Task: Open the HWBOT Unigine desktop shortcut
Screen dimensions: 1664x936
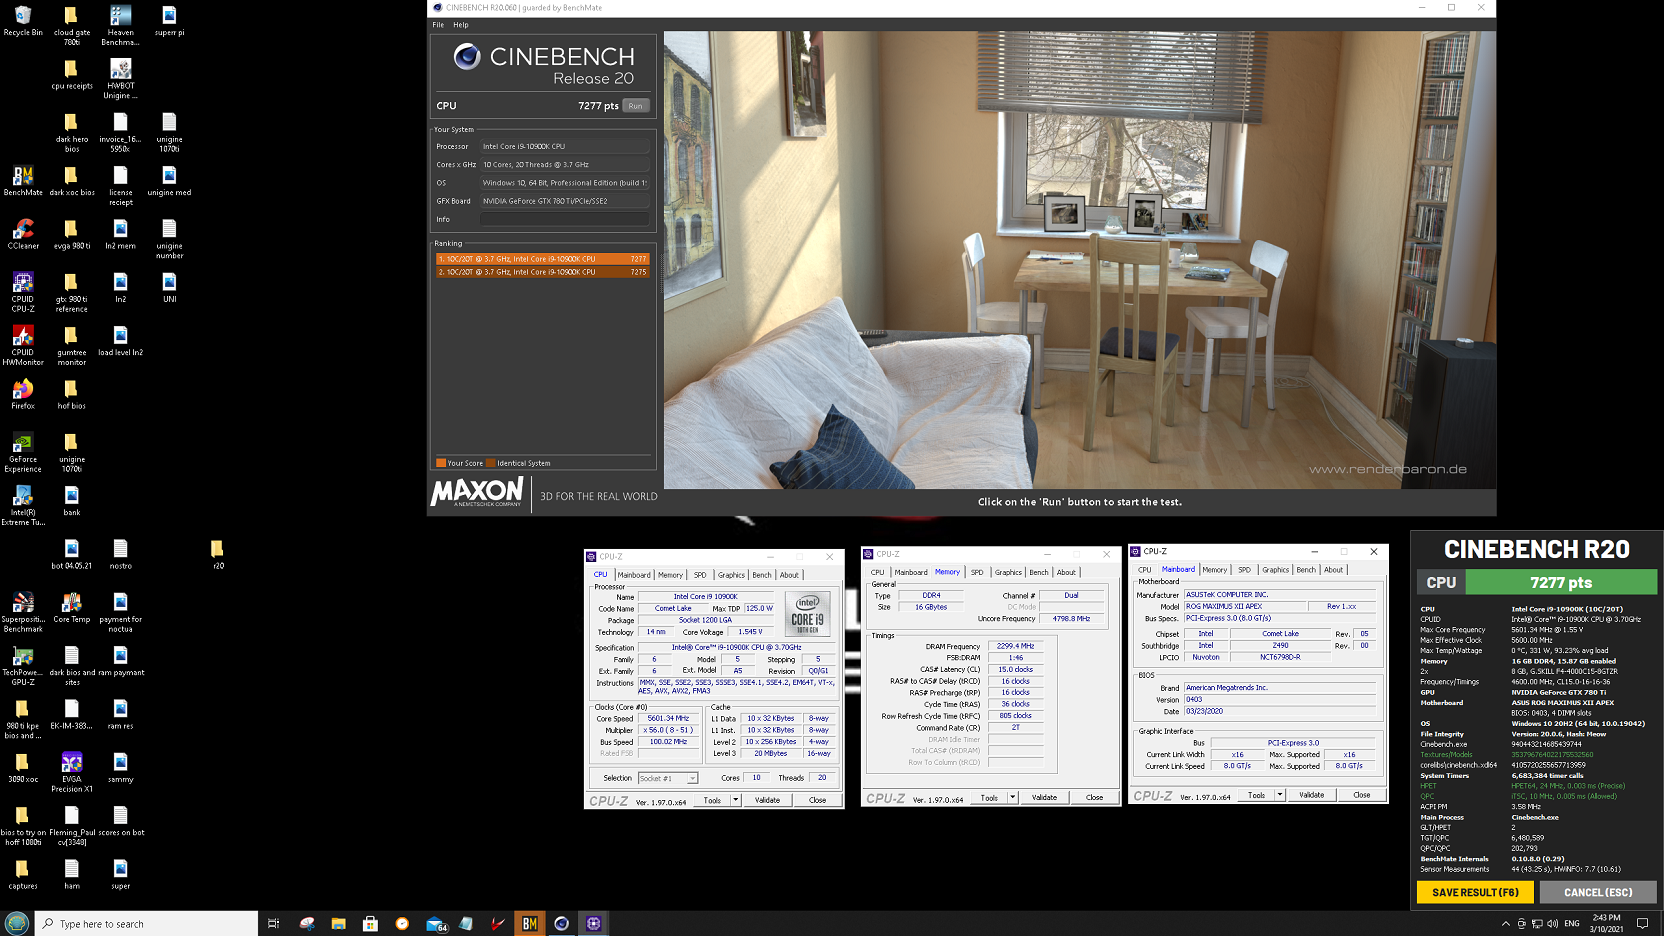Action: click(x=120, y=79)
